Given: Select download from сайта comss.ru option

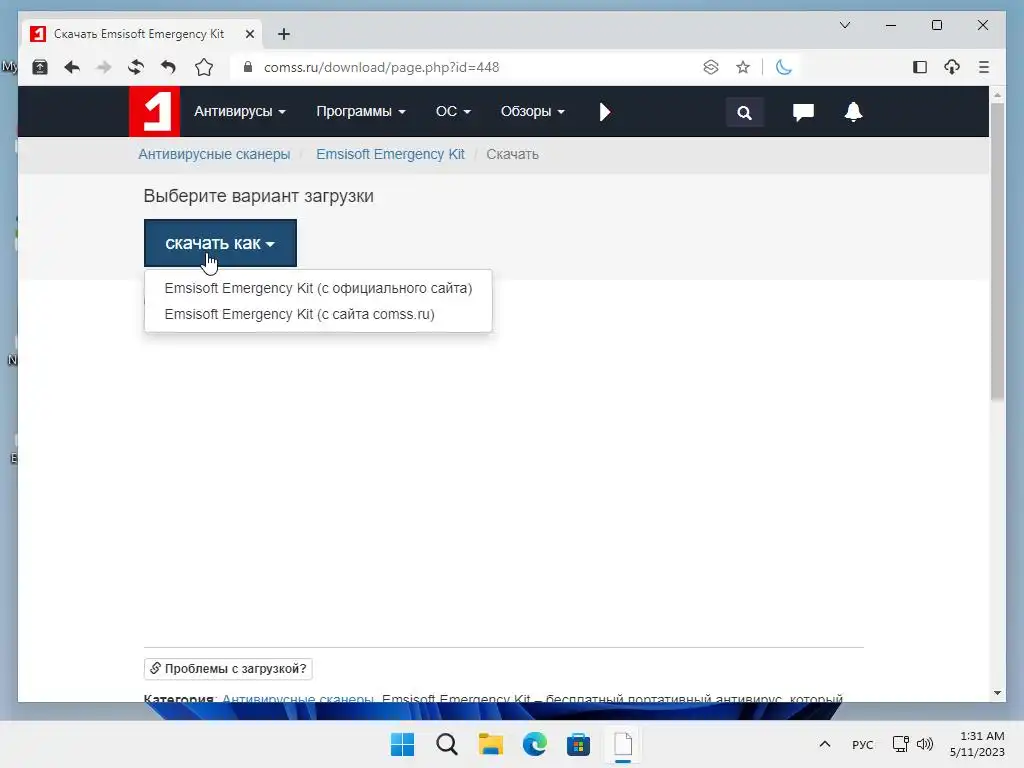Looking at the screenshot, I should pyautogui.click(x=318, y=314).
